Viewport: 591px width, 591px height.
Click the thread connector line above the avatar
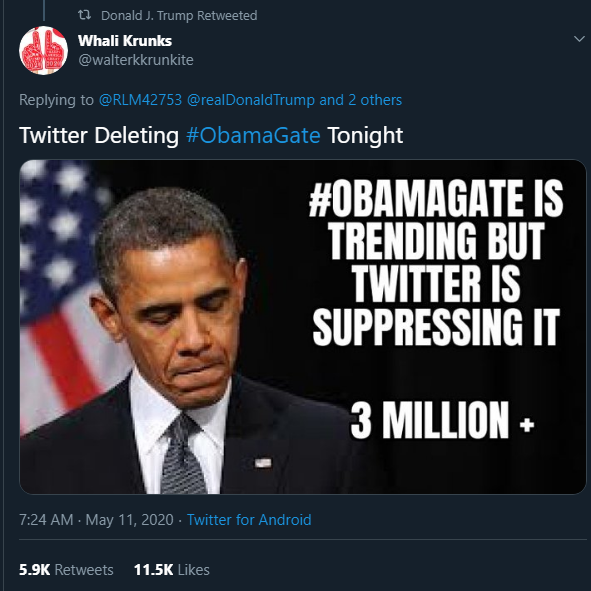click(44, 10)
